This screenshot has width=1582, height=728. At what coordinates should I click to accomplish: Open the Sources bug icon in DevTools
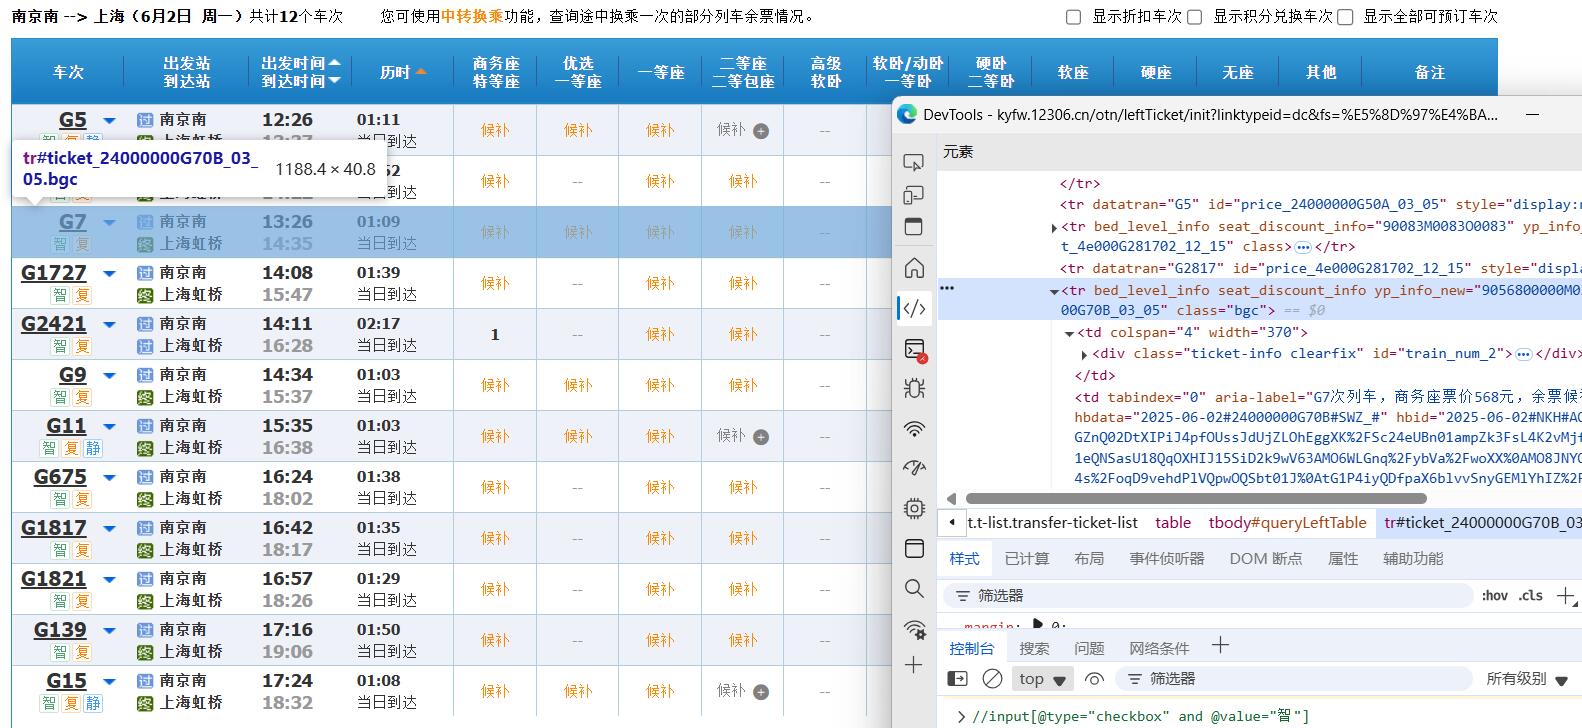tap(913, 388)
